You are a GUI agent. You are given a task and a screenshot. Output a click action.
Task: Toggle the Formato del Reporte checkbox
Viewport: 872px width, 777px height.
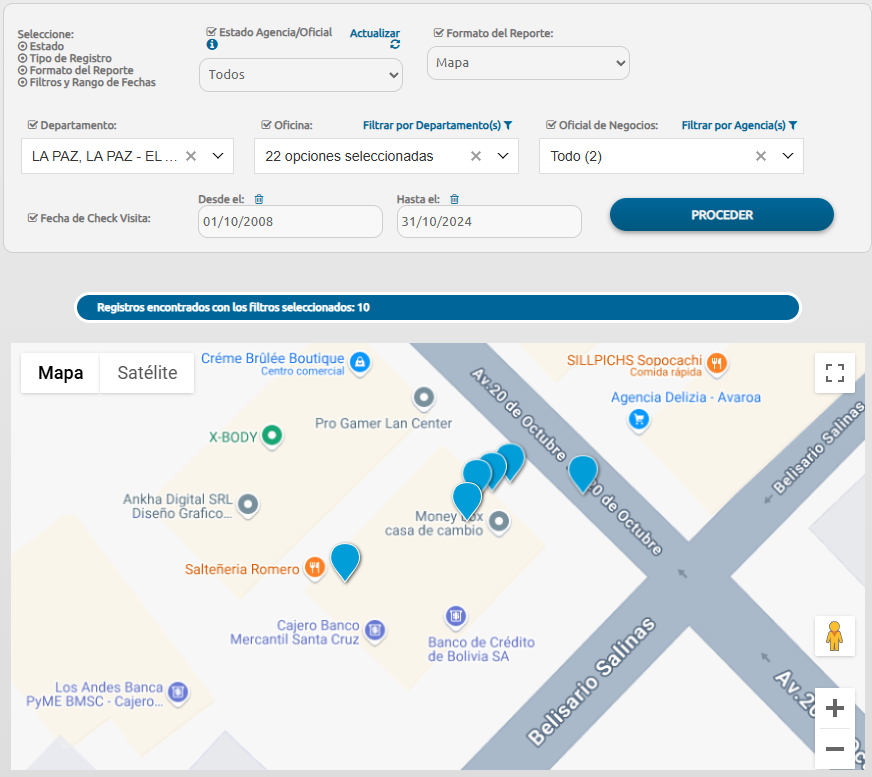(x=439, y=33)
